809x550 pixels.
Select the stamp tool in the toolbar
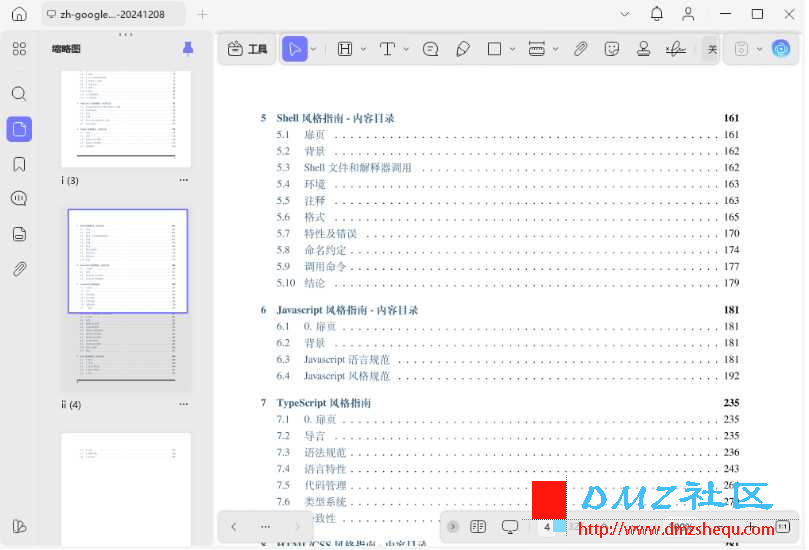coord(643,49)
